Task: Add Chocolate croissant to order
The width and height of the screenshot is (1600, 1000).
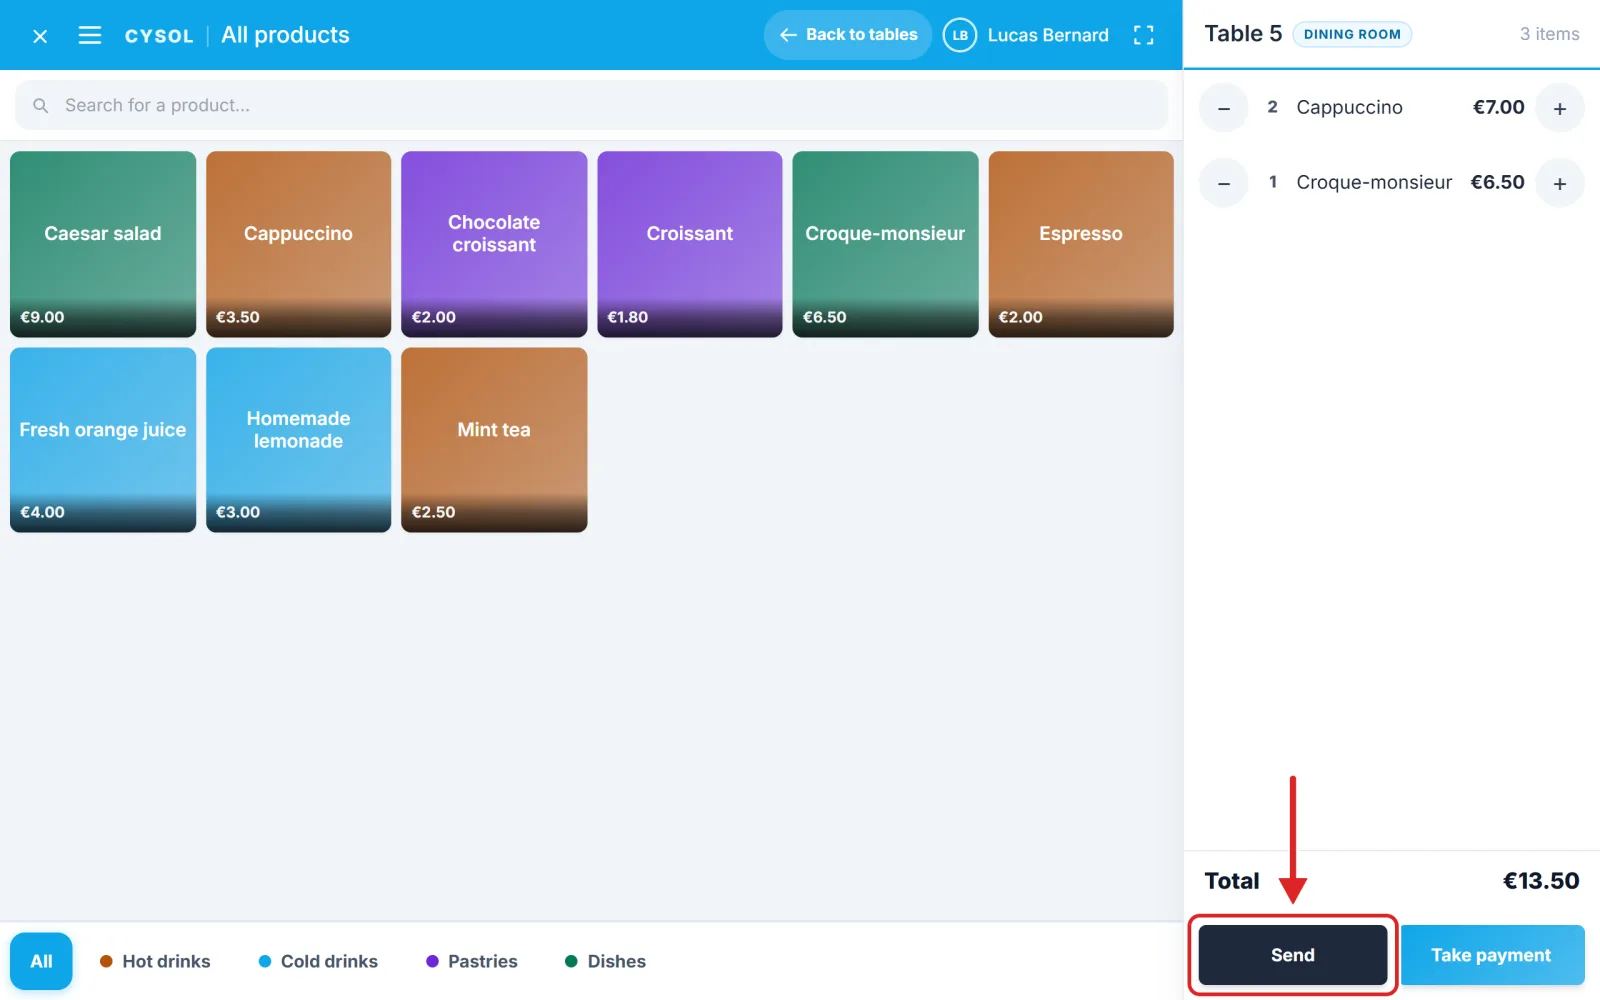Action: point(494,244)
